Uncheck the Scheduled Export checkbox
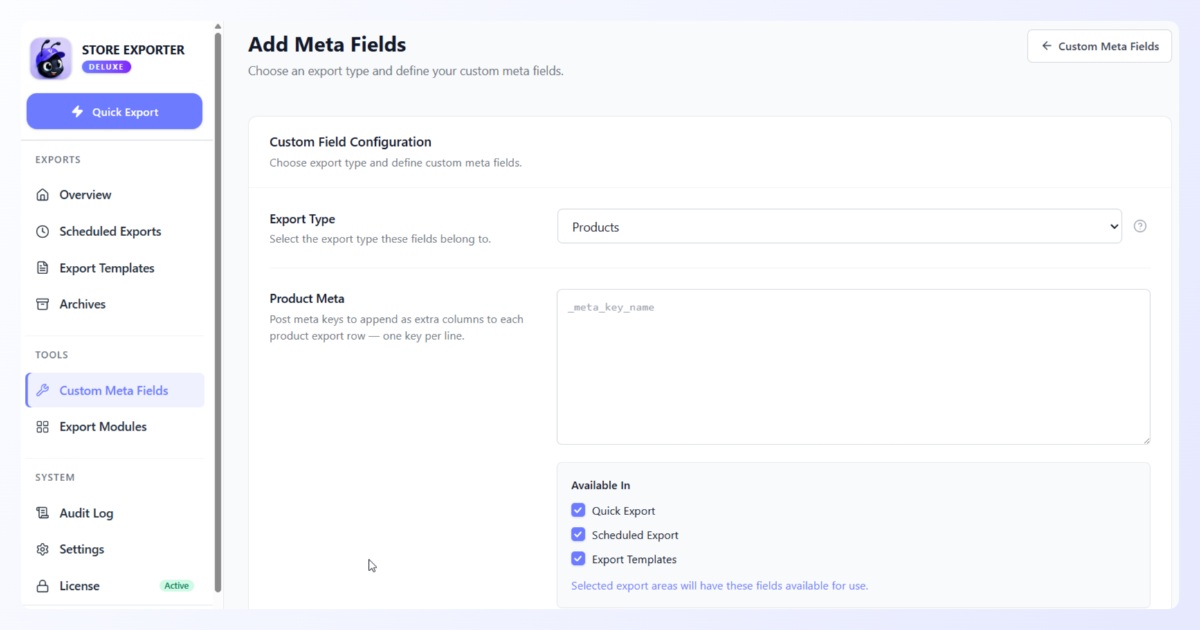The image size is (1200, 630). pyautogui.click(x=578, y=535)
